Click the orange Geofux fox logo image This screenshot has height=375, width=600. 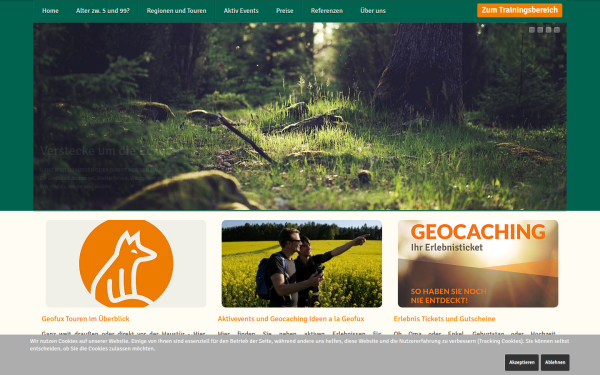point(126,264)
